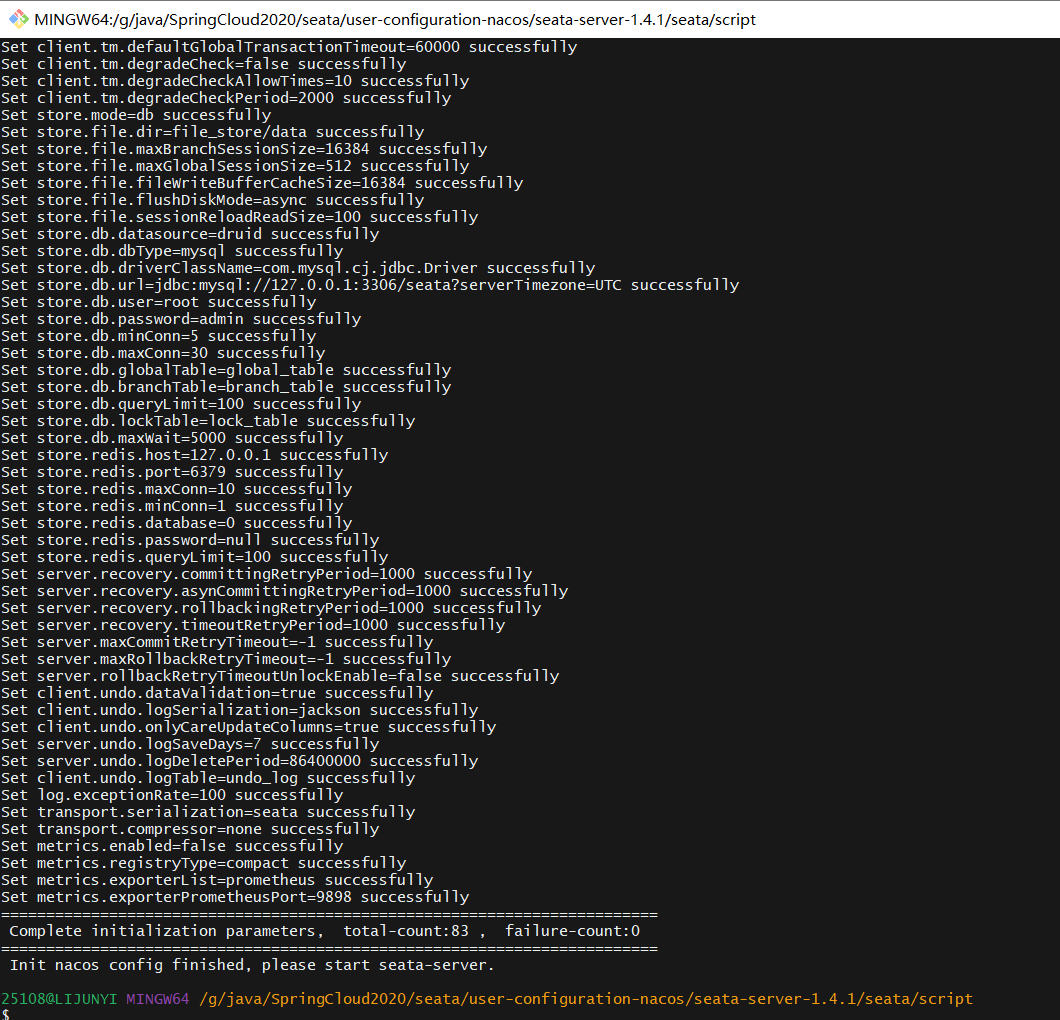The height and width of the screenshot is (1020, 1060).
Task: Click 'Complete initialization parameters' summary line
Action: click(x=166, y=931)
